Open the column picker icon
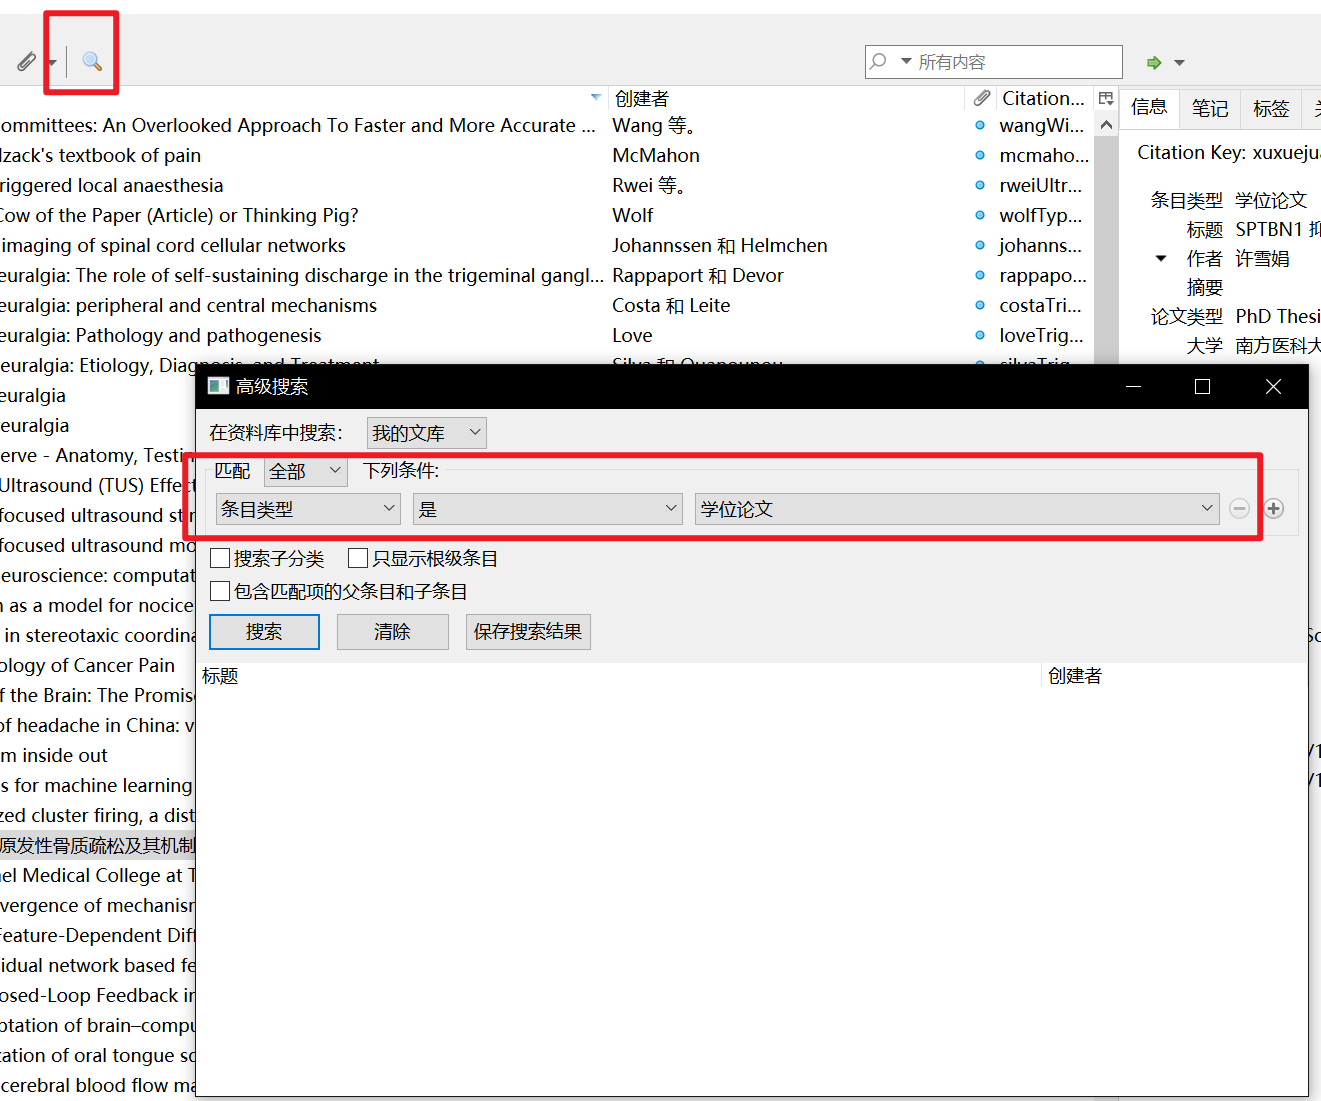This screenshot has width=1321, height=1101. pyautogui.click(x=1106, y=98)
